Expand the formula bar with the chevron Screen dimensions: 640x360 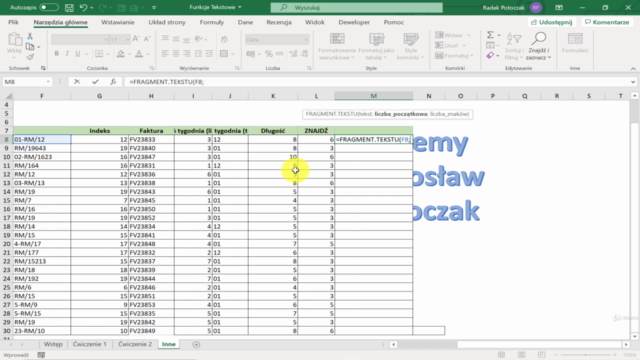tap(633, 82)
